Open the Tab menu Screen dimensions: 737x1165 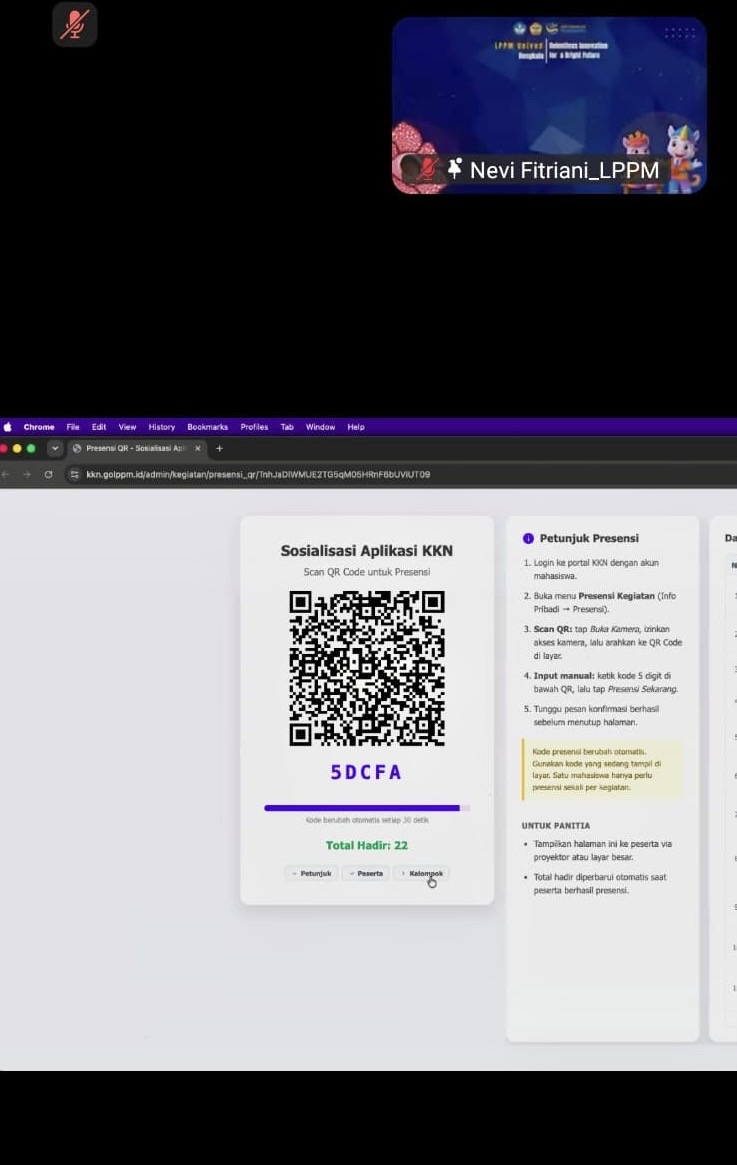(287, 427)
